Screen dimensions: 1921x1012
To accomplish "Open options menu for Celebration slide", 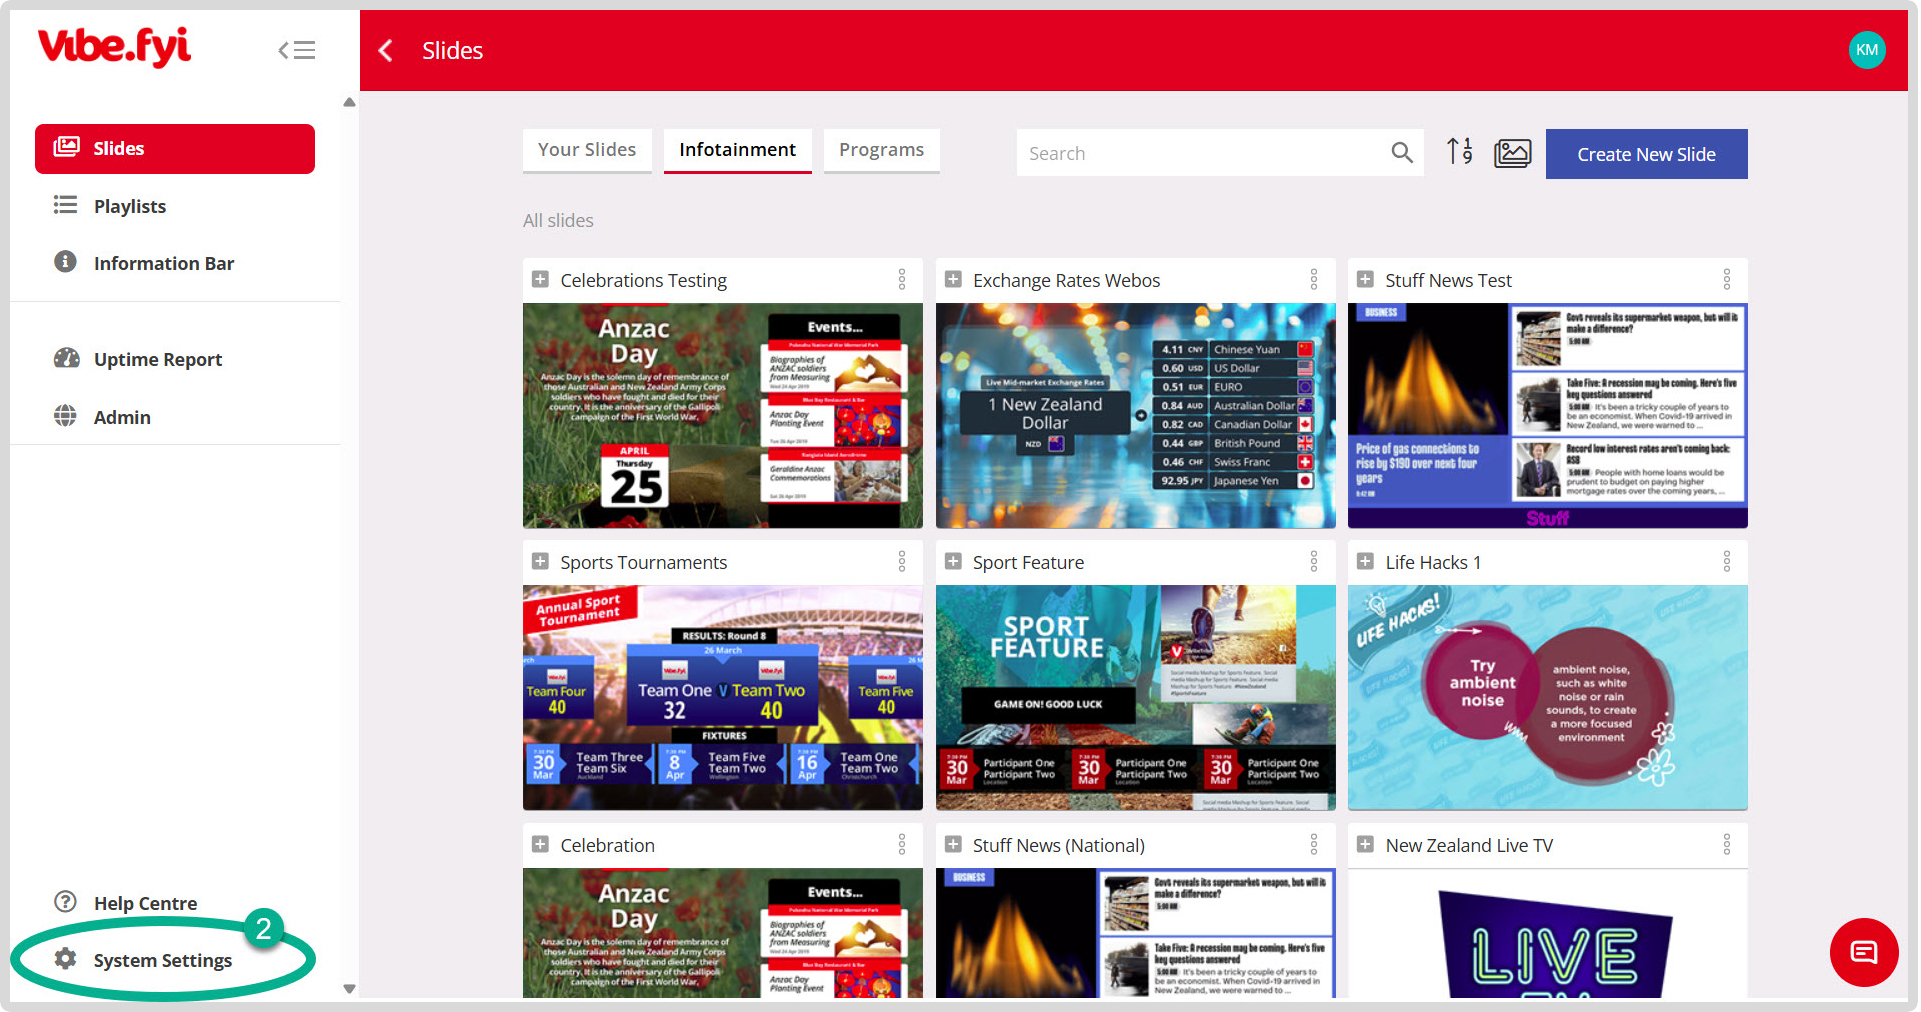I will (x=902, y=845).
